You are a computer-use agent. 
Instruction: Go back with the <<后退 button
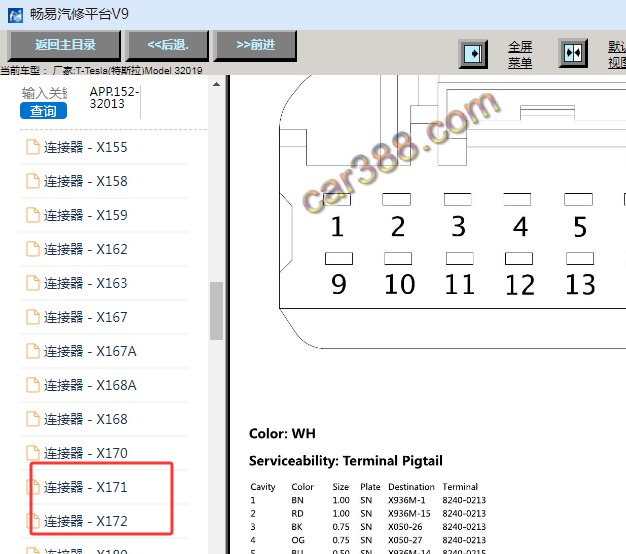(x=168, y=45)
